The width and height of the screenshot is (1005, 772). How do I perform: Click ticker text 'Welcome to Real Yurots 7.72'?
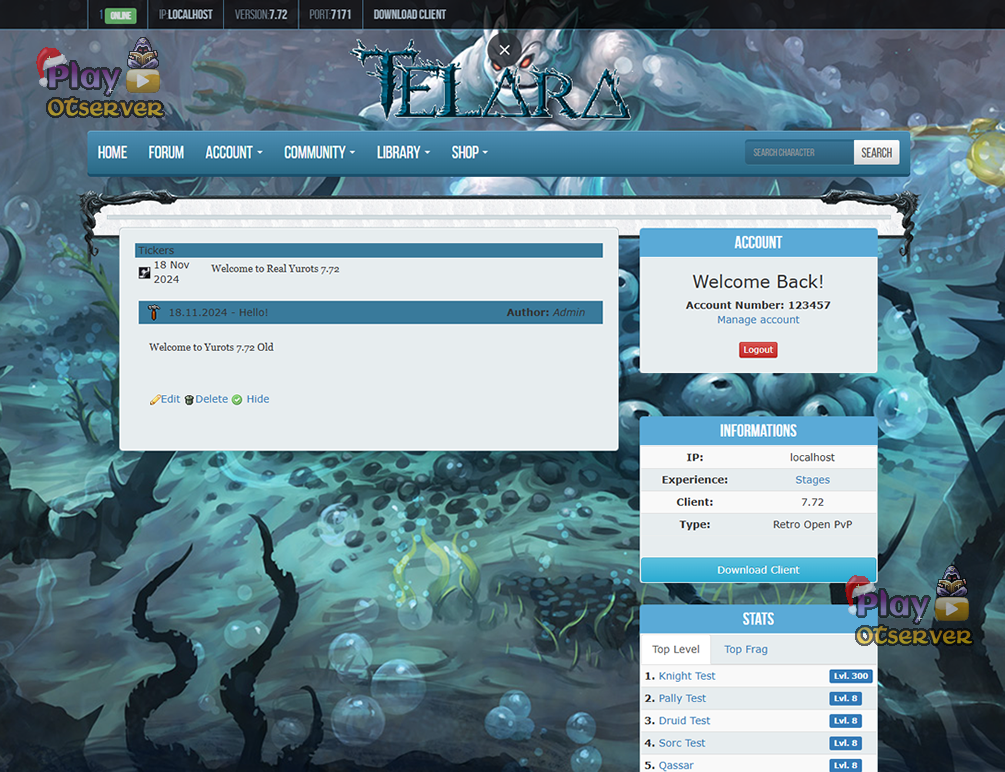tap(275, 269)
